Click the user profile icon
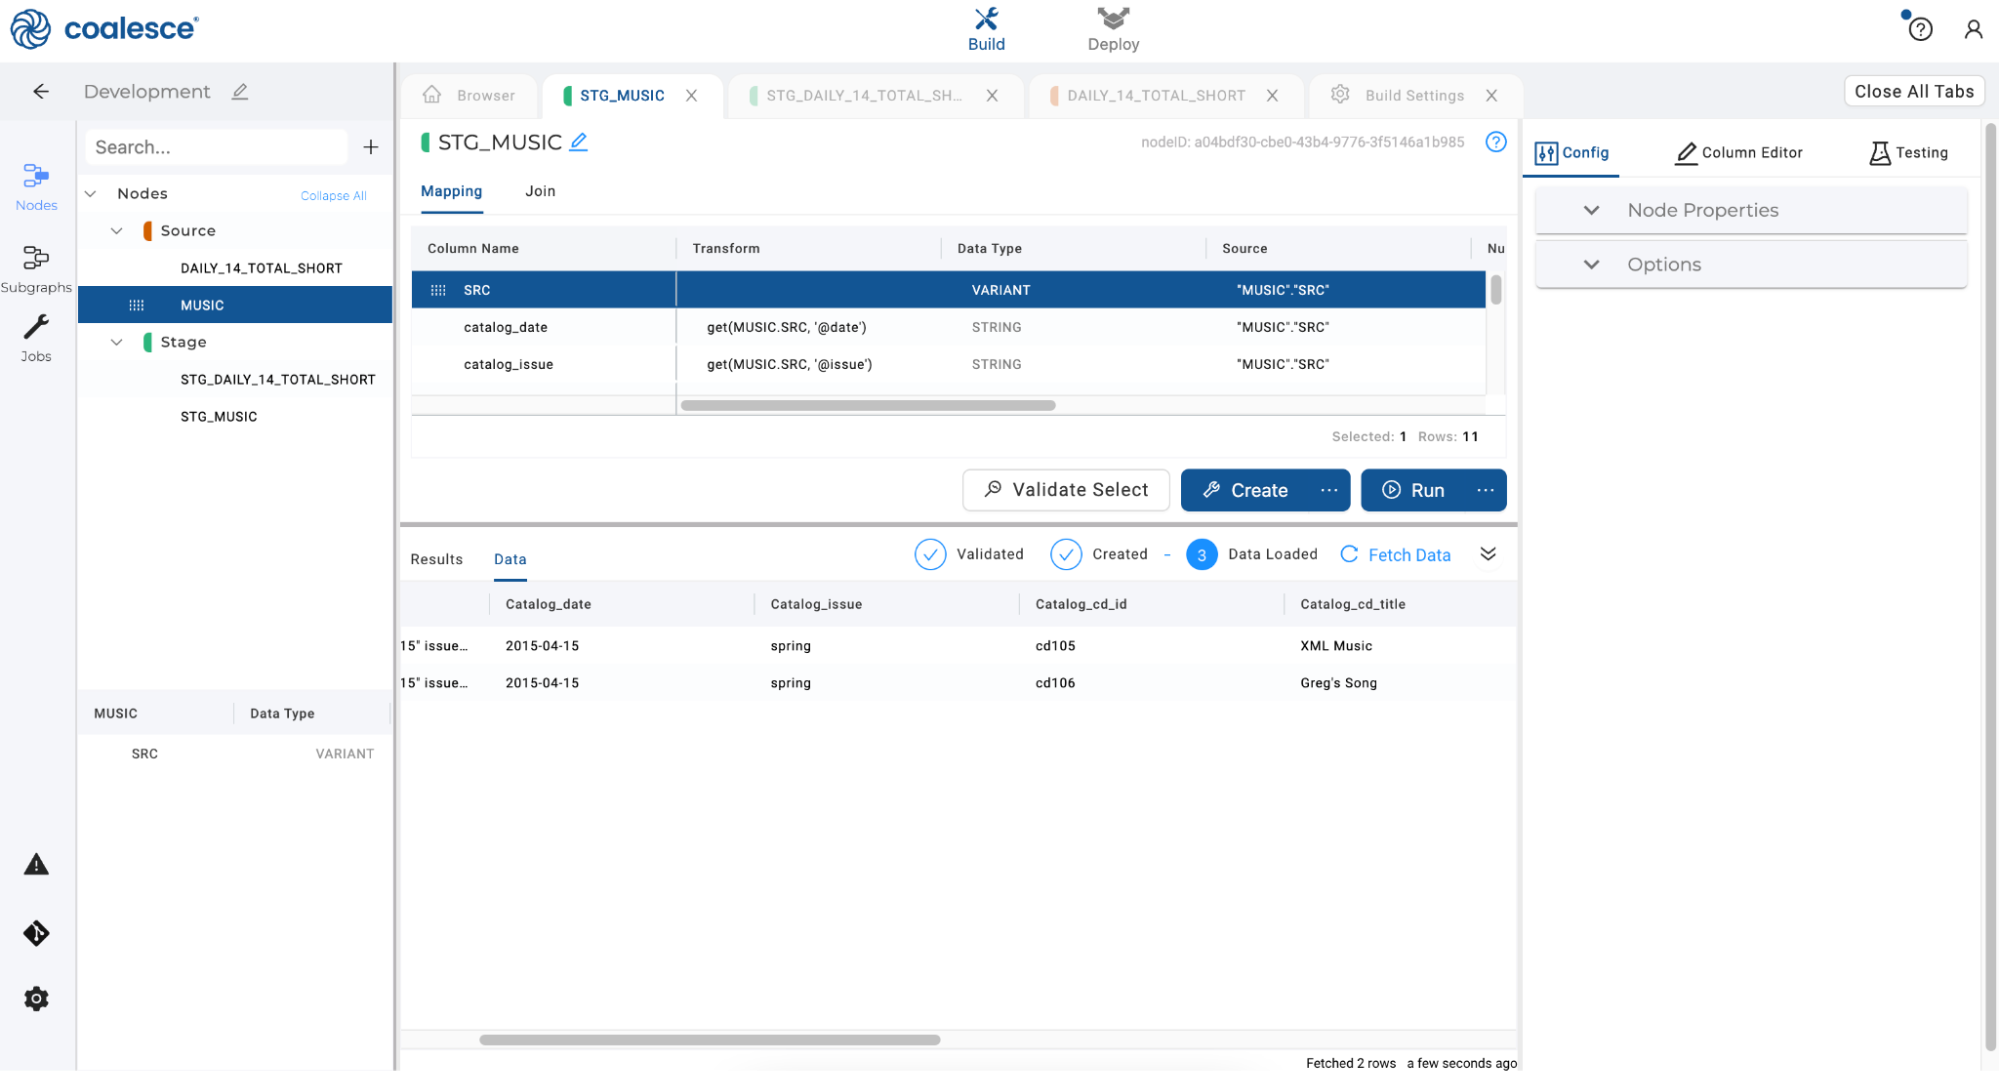The height and width of the screenshot is (1071, 1999). tap(1972, 29)
